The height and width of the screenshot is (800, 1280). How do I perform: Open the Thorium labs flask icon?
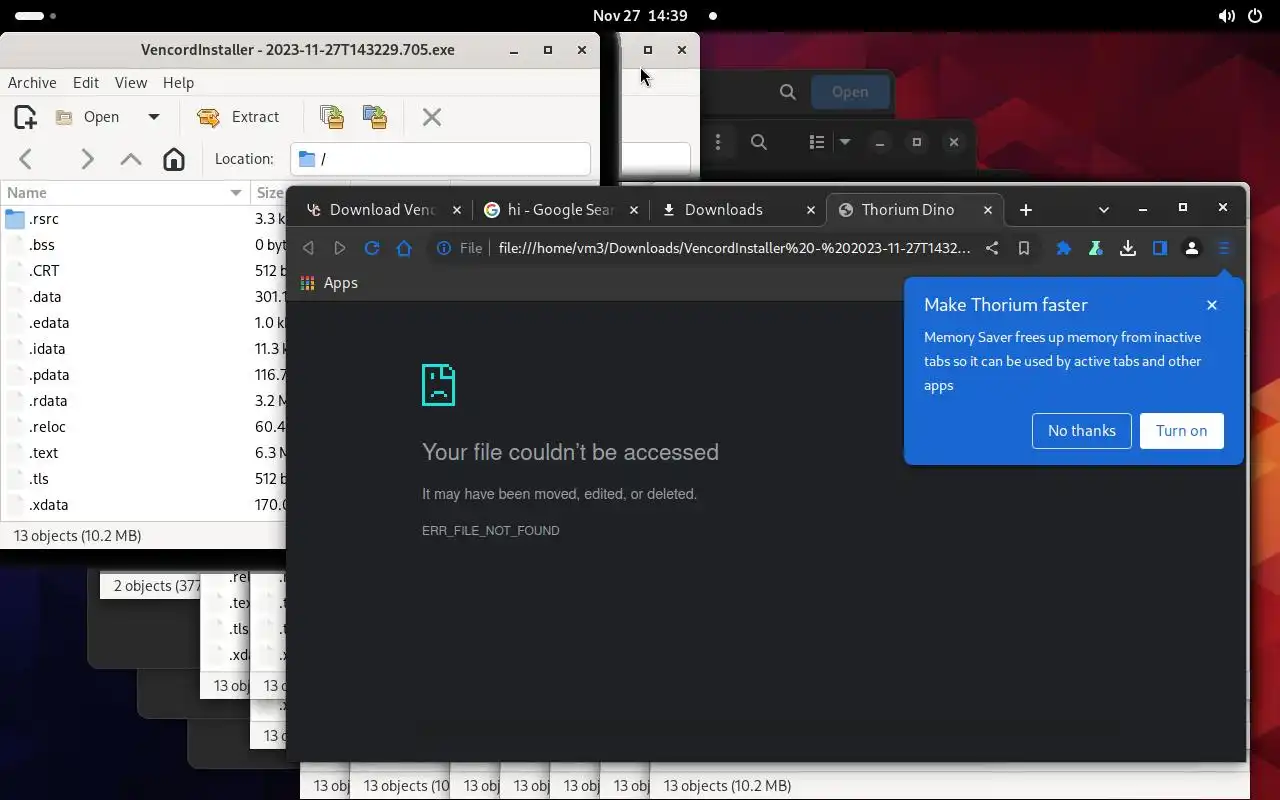[1096, 248]
